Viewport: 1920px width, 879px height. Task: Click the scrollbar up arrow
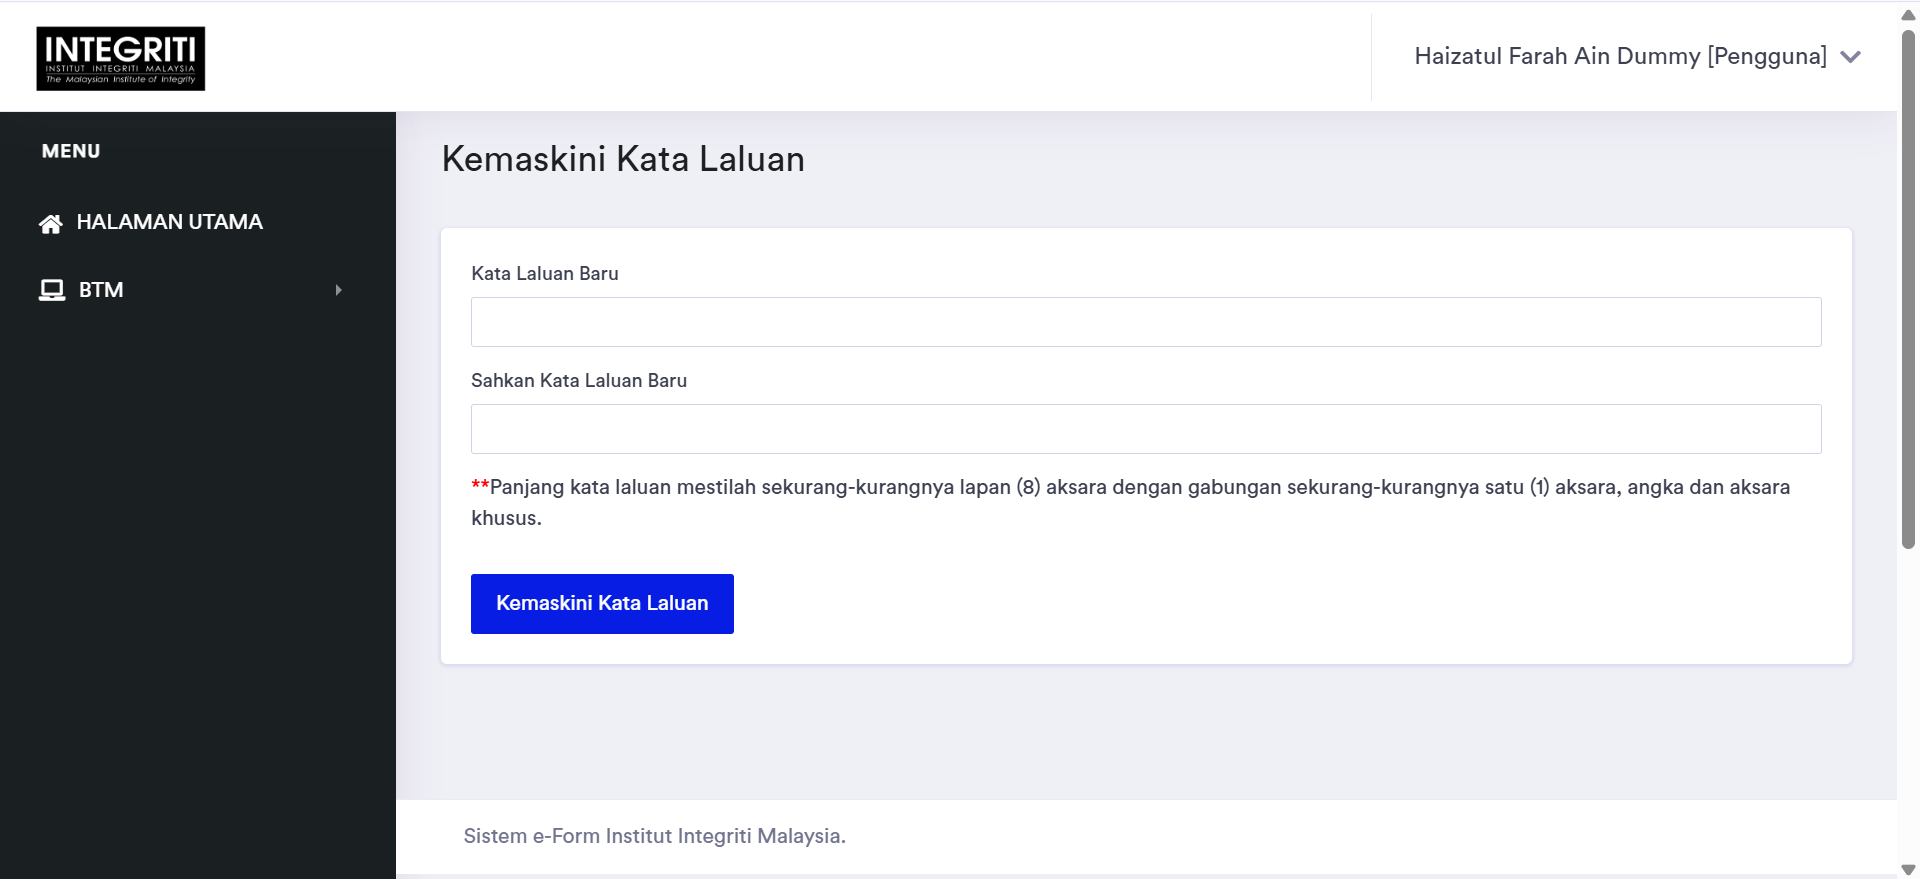(x=1908, y=14)
